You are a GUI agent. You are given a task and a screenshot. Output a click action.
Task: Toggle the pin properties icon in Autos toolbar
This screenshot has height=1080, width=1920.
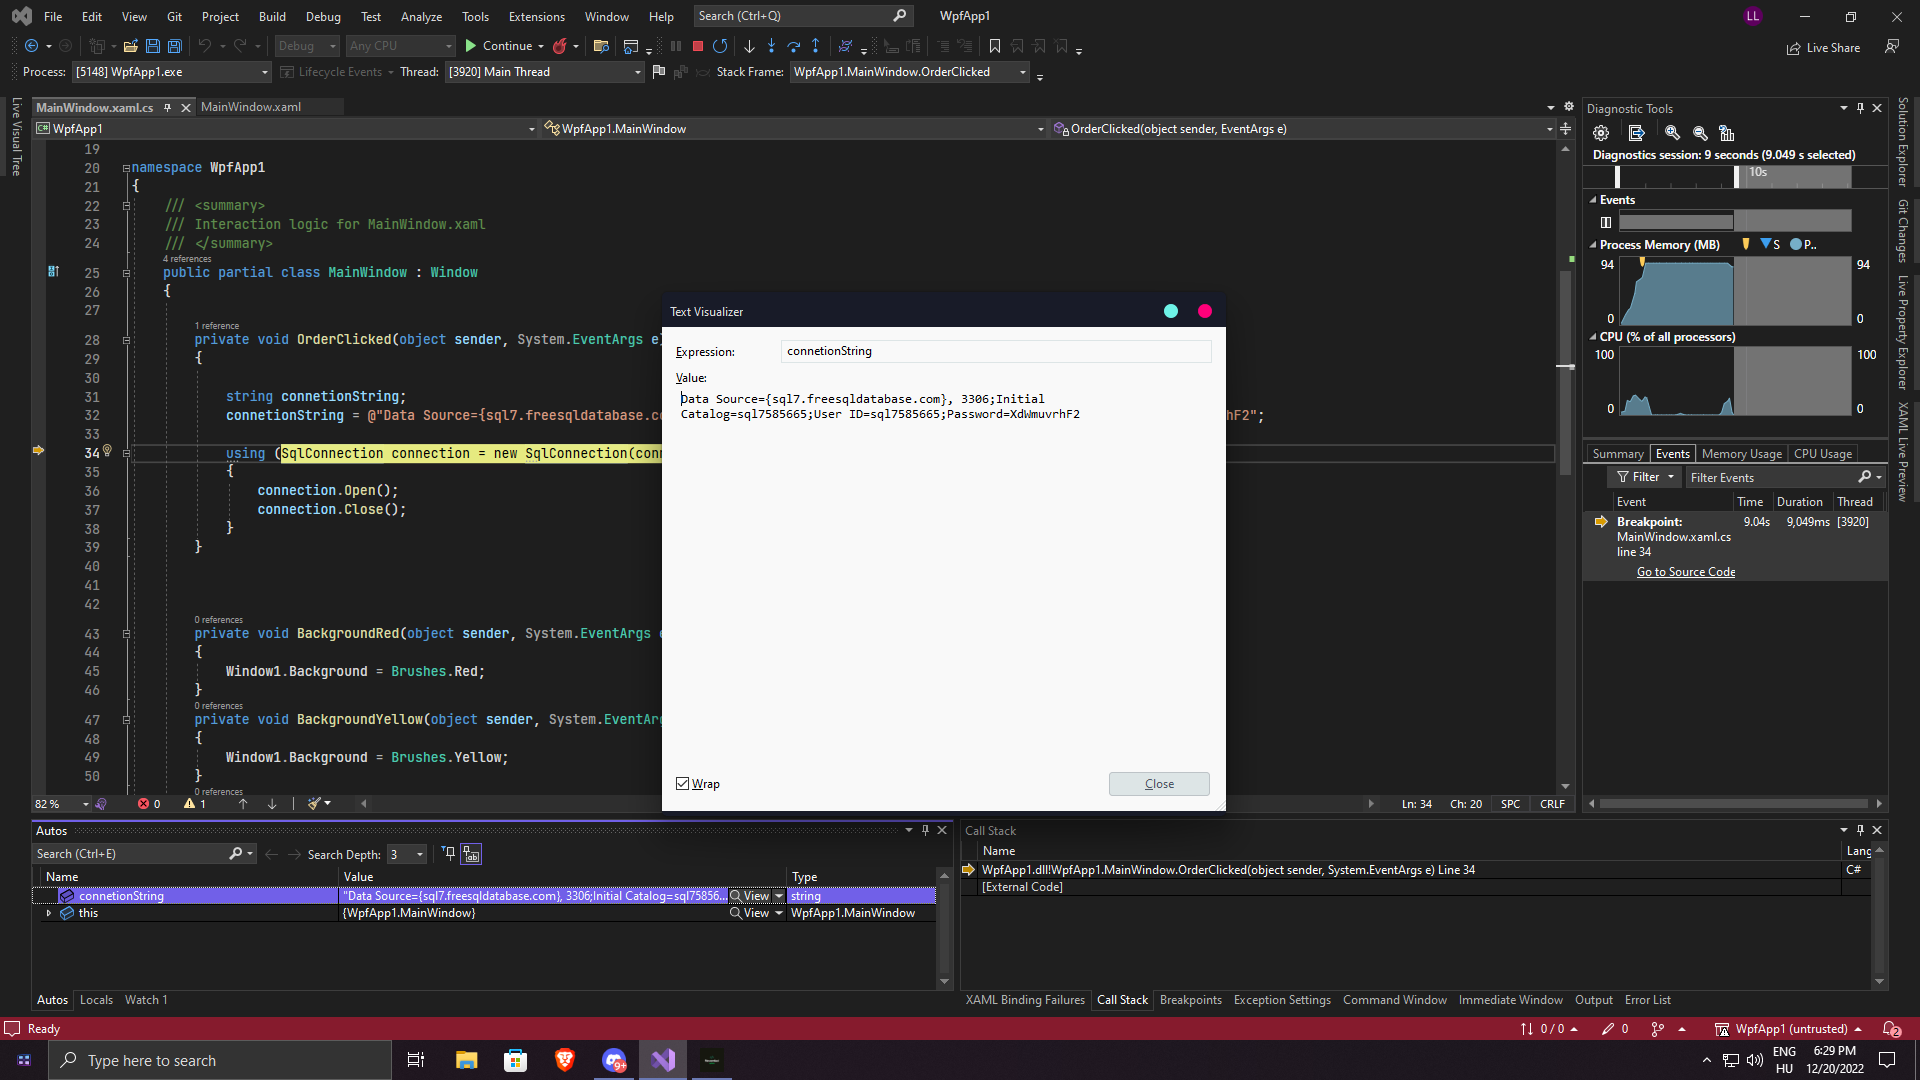[448, 853]
